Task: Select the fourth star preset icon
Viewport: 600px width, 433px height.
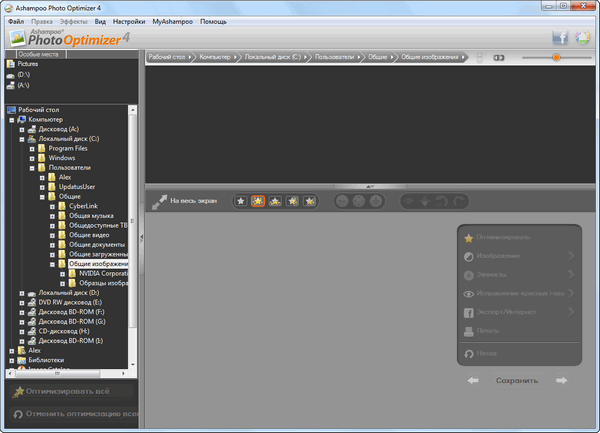Action: click(x=293, y=201)
